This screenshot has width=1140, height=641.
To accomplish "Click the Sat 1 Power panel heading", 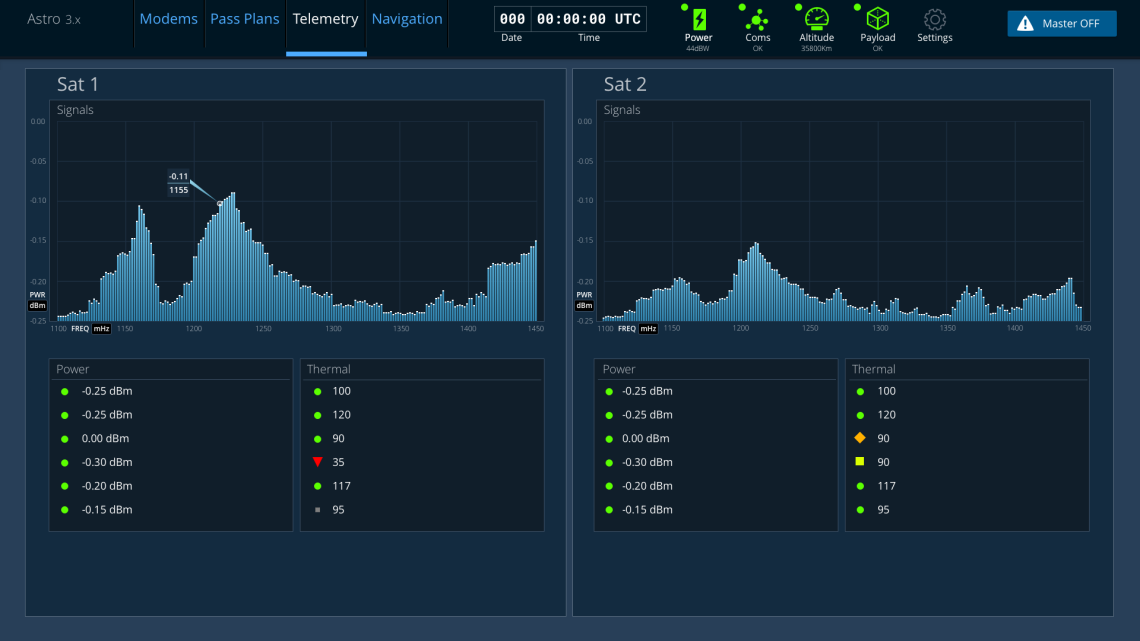I will click(x=73, y=369).
